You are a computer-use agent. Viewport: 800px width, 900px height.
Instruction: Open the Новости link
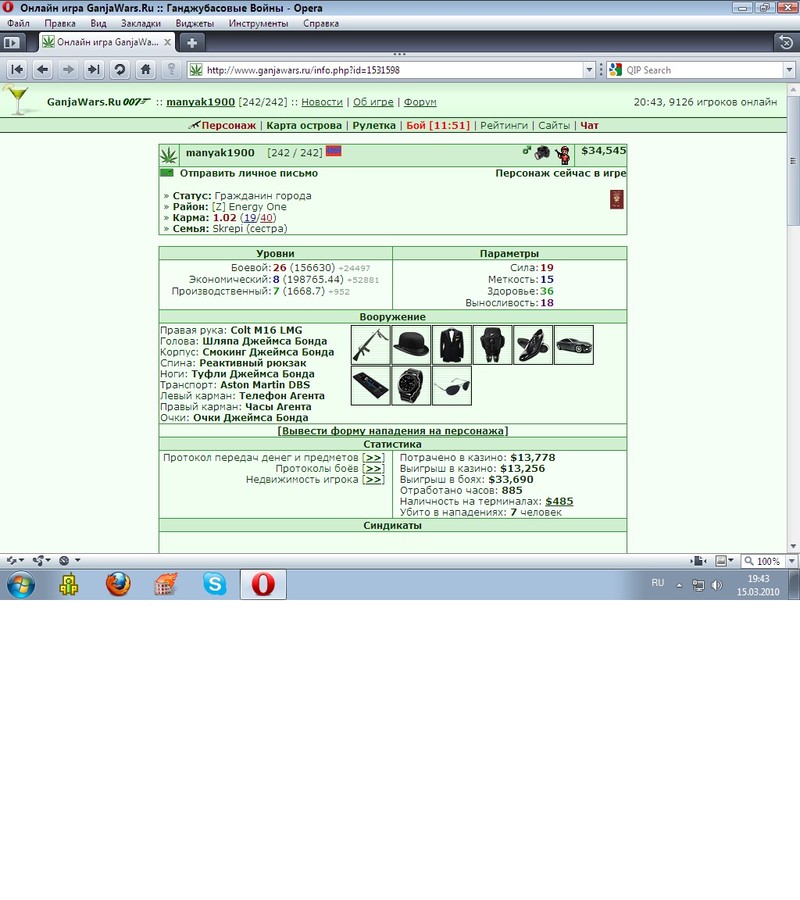click(322, 102)
